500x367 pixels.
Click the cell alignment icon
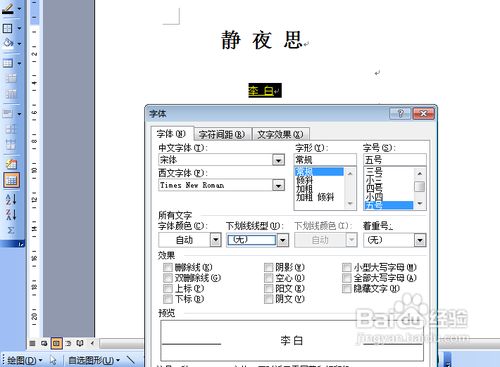(x=8, y=114)
